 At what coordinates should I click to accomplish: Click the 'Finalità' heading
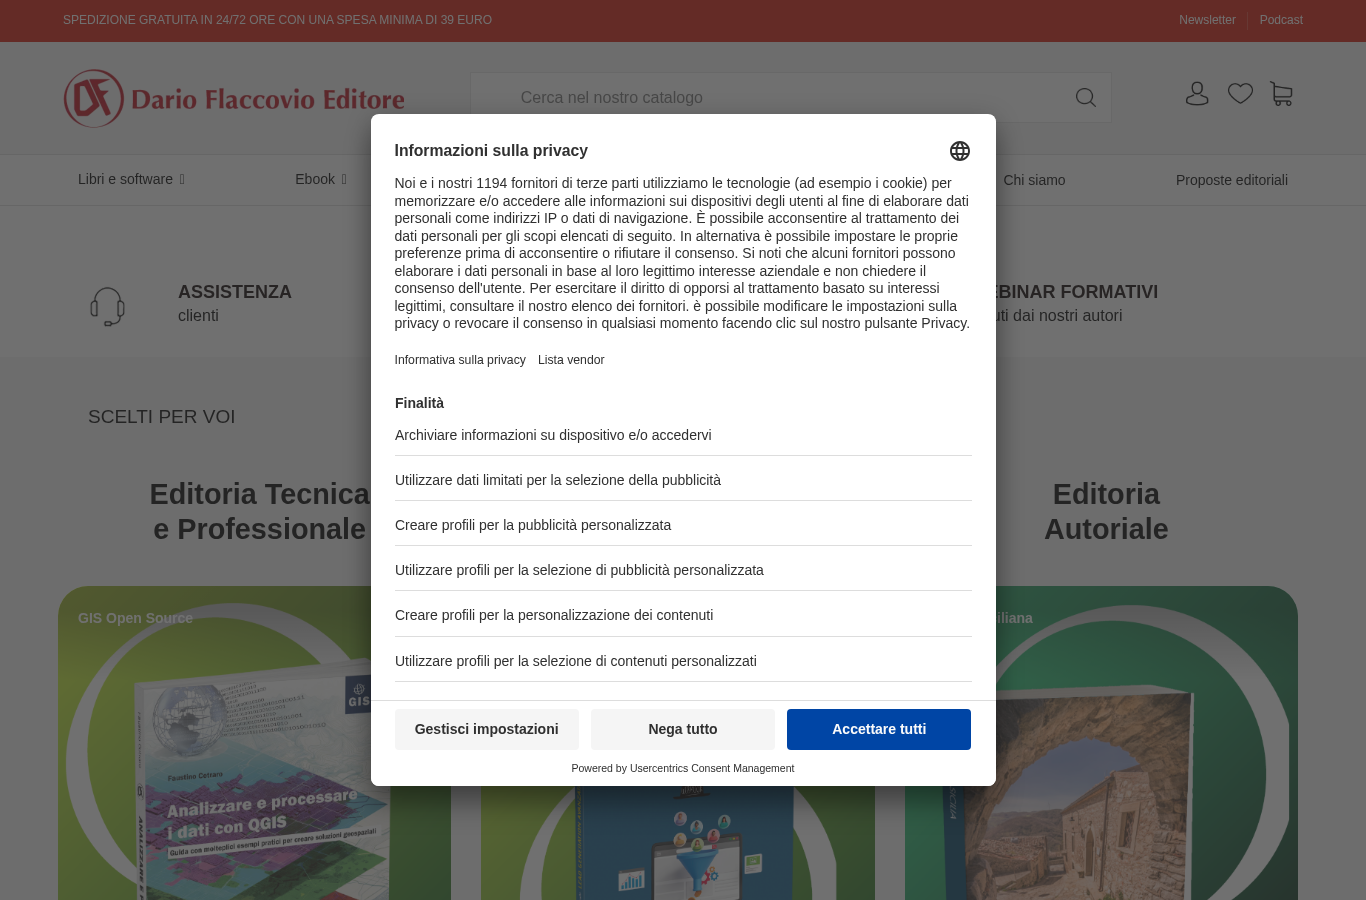(x=419, y=403)
